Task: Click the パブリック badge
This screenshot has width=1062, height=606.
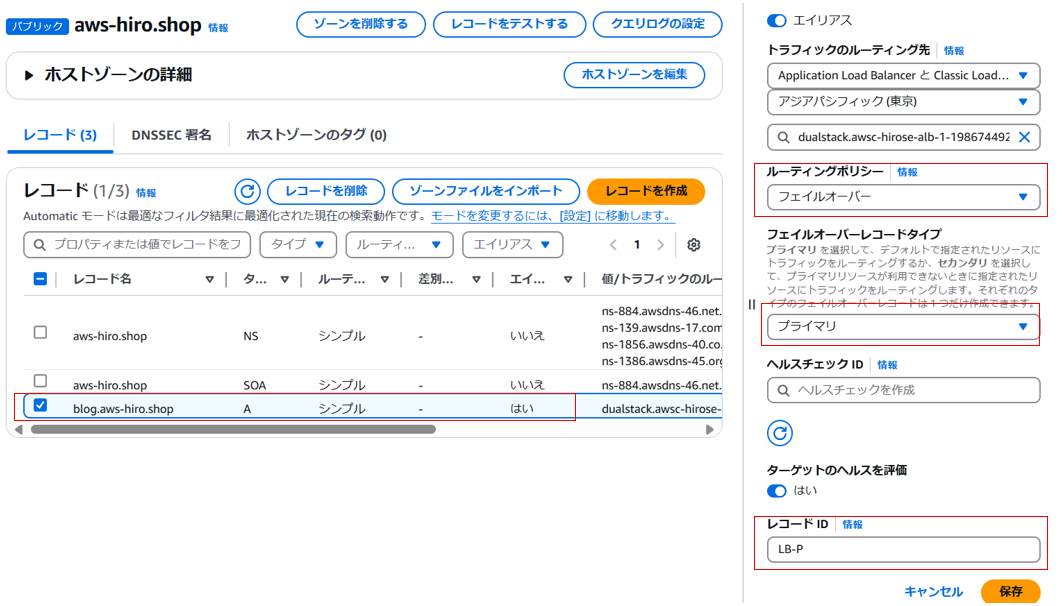Action: pyautogui.click(x=37, y=26)
